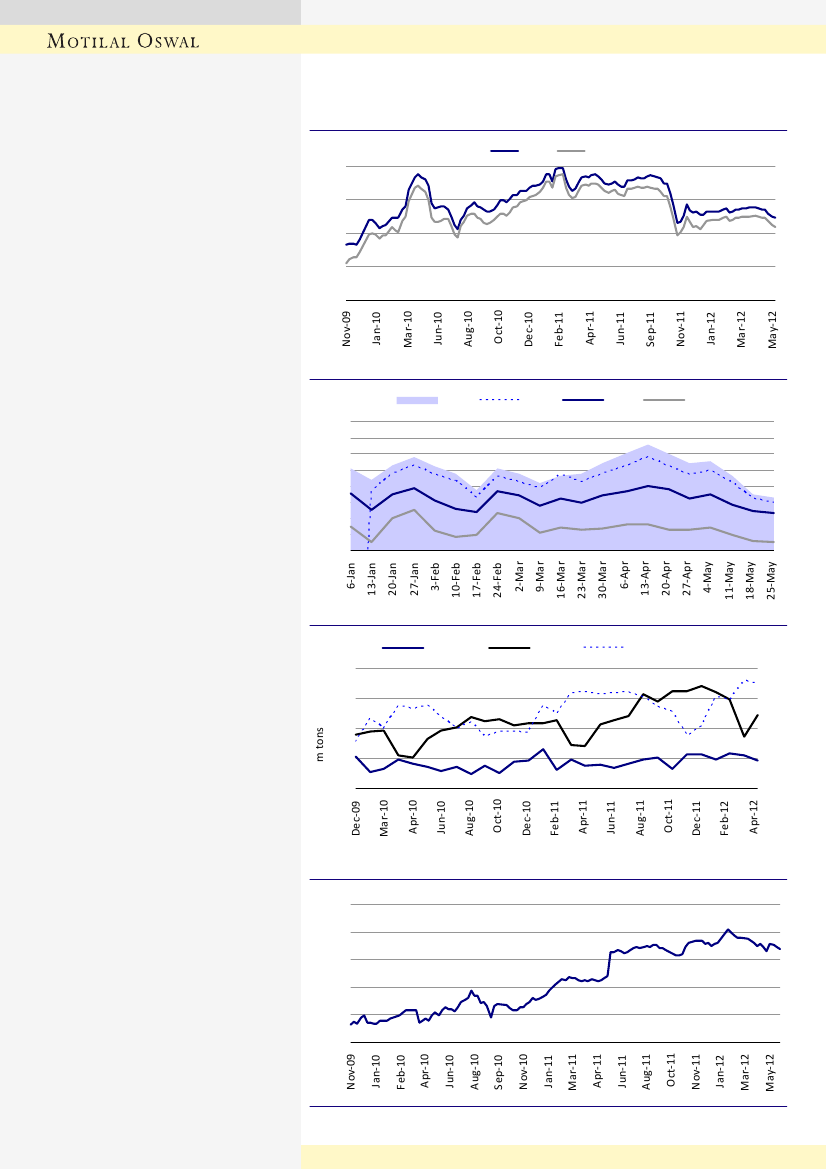Click the dark blue legend line in top chart

504,150
